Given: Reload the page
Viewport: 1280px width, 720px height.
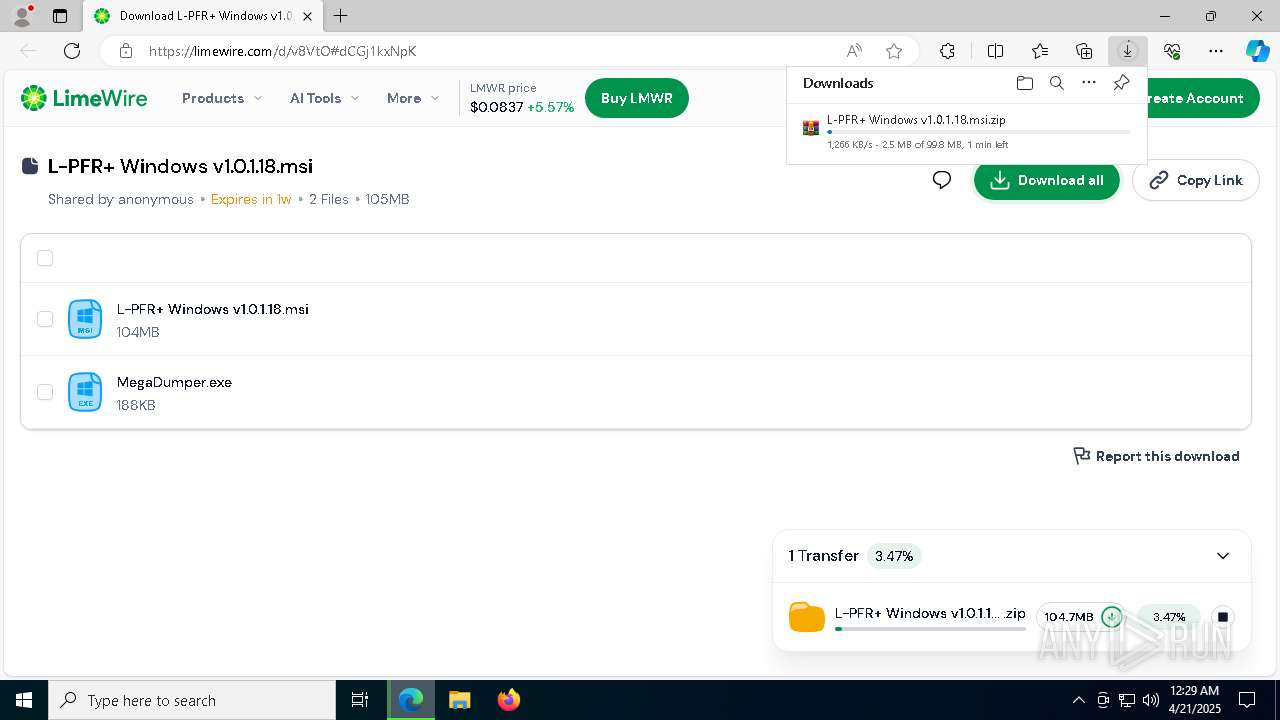Looking at the screenshot, I should pos(72,51).
